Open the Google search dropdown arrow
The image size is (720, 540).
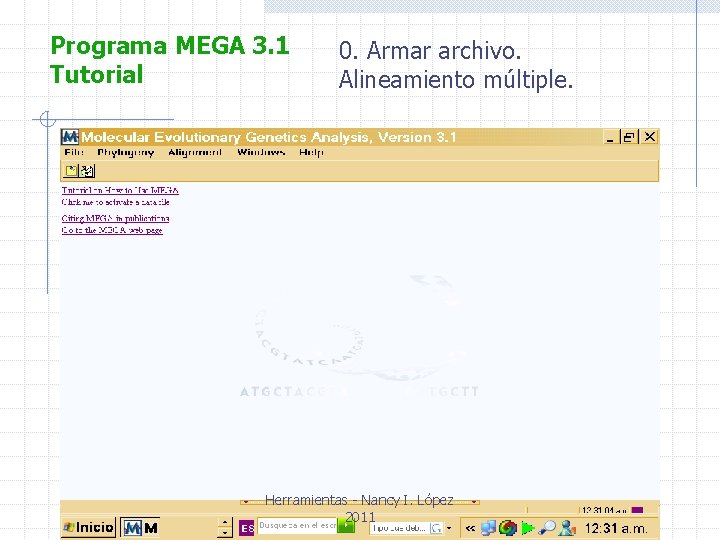tap(449, 528)
